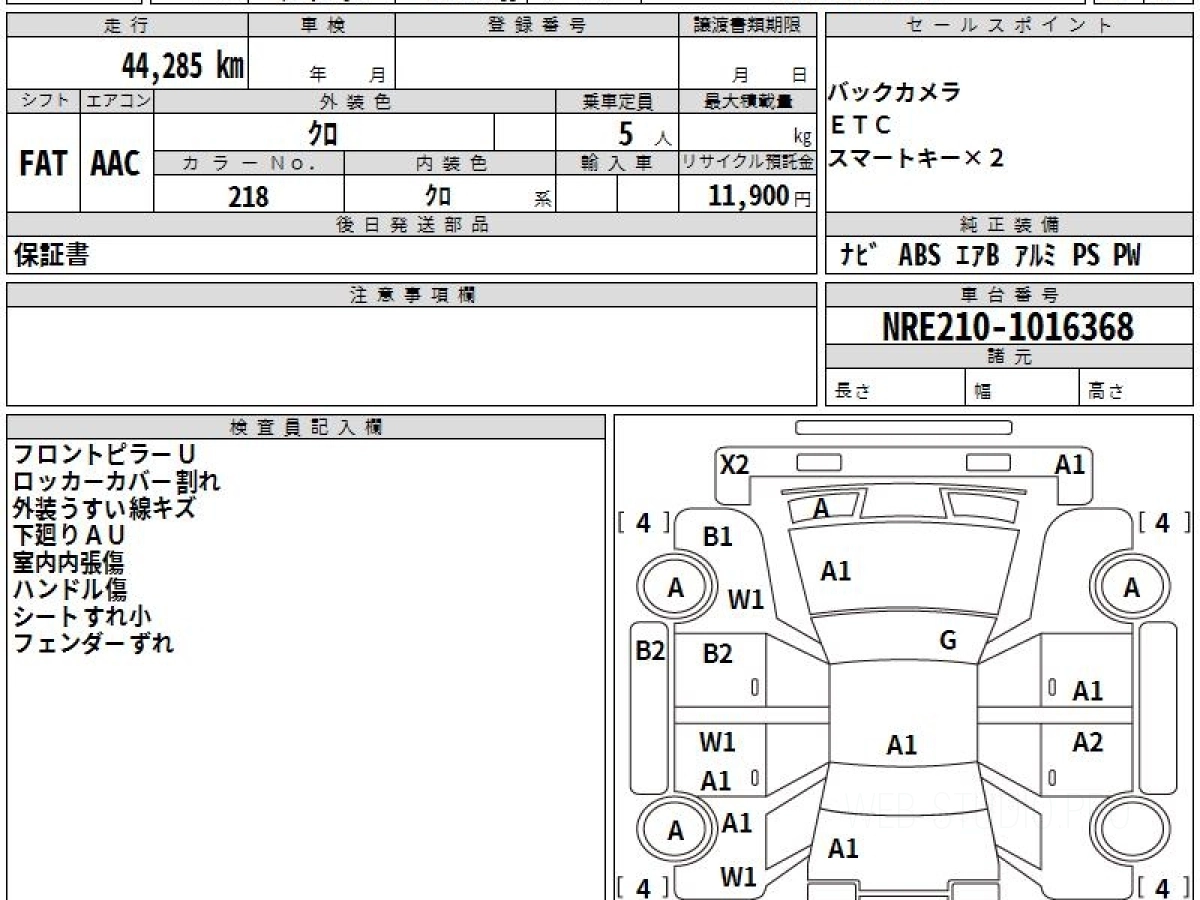Viewport: 1200px width, 900px height.
Task: Select the G mark on the windshield
Action: coord(948,641)
